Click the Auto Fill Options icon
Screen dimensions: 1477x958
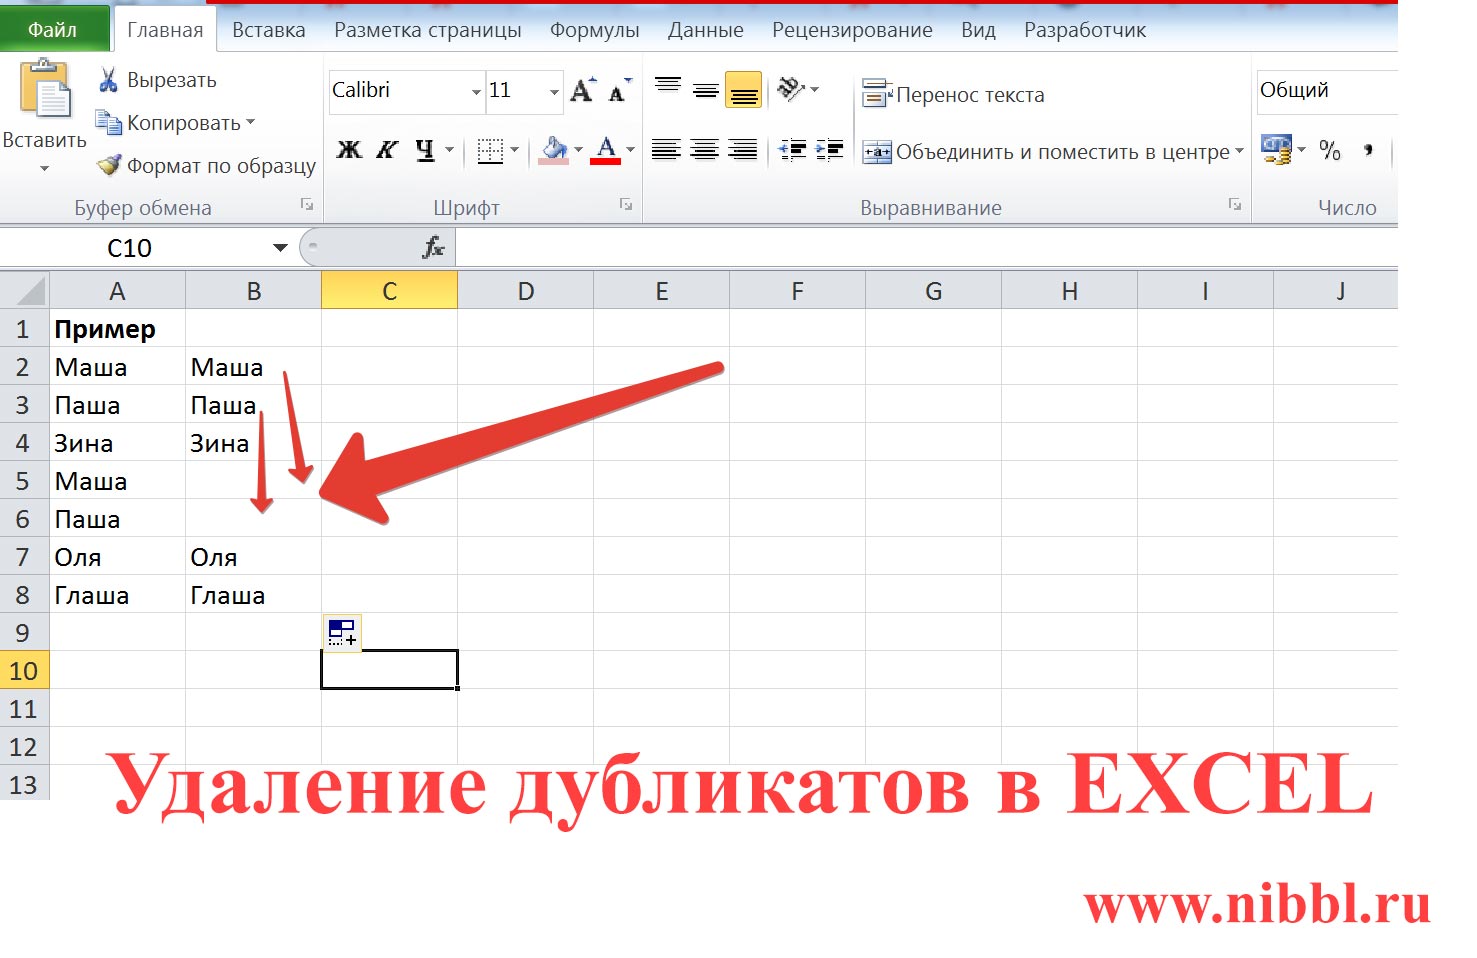pyautogui.click(x=343, y=632)
